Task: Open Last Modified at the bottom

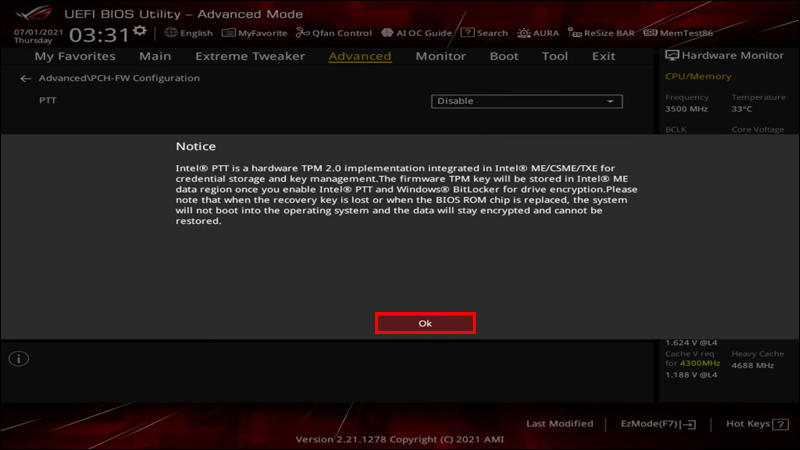Action: (560, 424)
